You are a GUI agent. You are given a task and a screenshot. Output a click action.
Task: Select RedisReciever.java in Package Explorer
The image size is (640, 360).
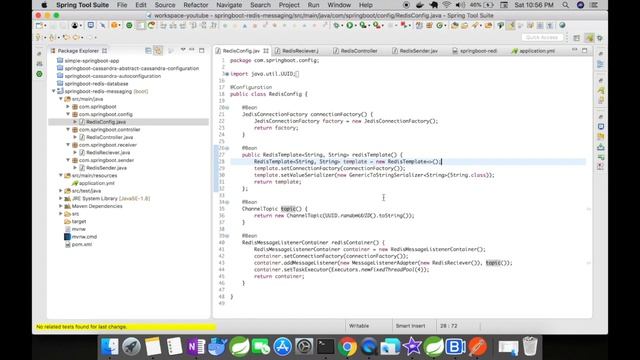coord(108,152)
